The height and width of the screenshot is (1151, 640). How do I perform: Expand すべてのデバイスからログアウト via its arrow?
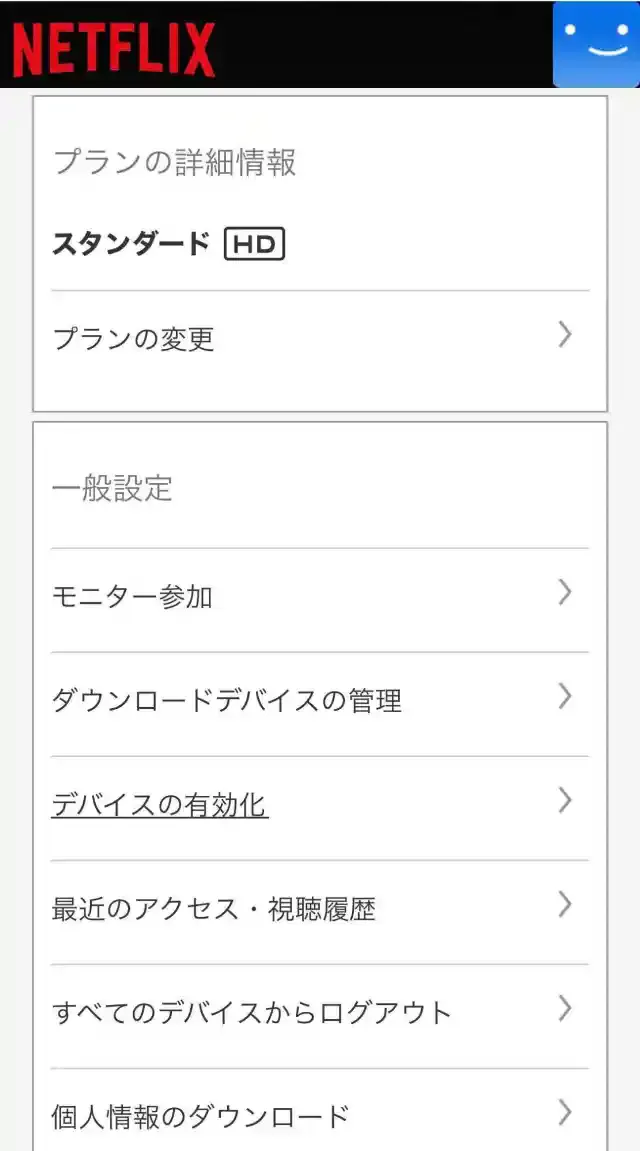[565, 1010]
